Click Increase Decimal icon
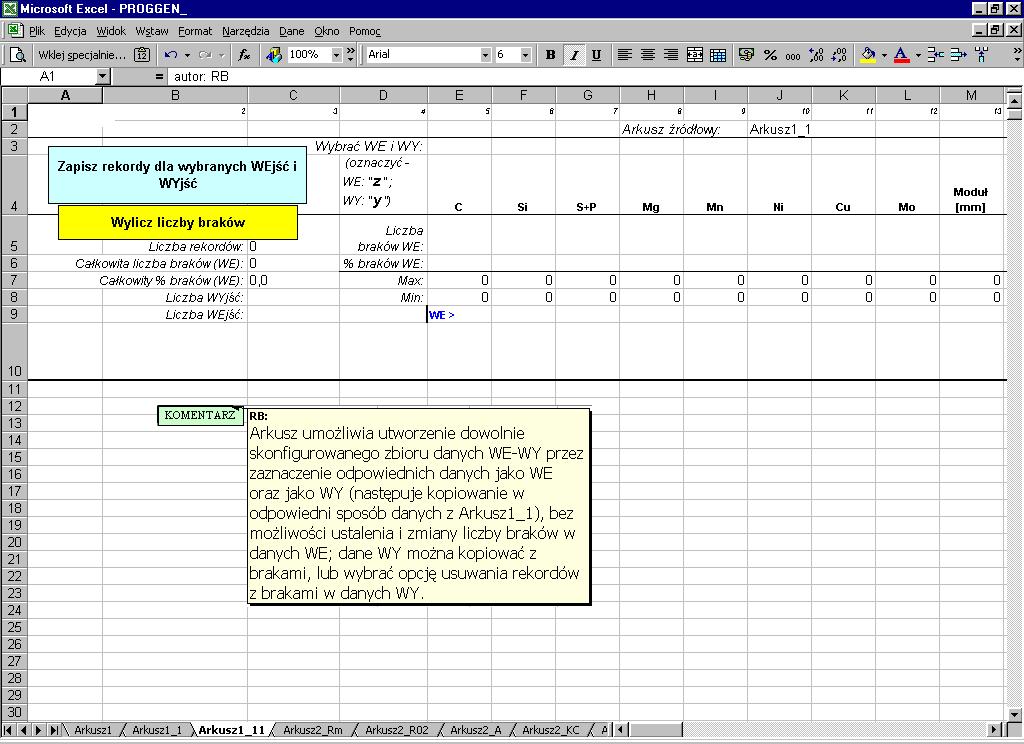This screenshot has height=744, width=1024. click(816, 55)
